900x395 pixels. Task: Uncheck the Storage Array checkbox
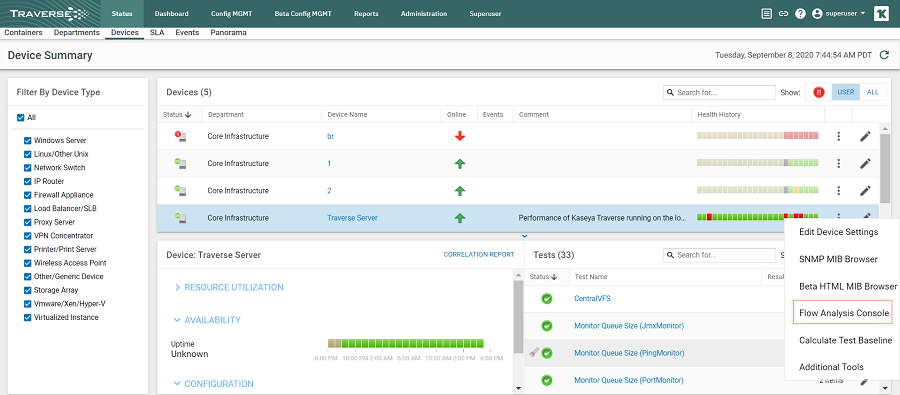tap(28, 291)
